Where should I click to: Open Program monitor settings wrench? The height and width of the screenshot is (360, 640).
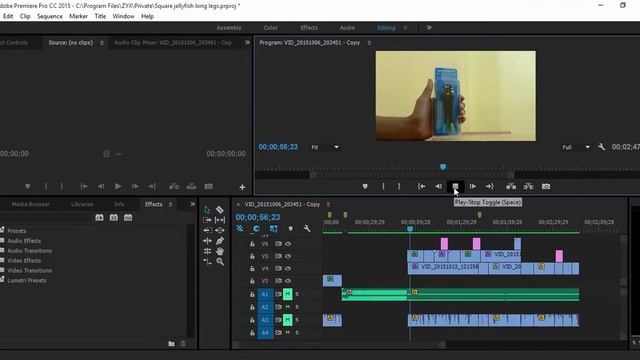[601, 147]
